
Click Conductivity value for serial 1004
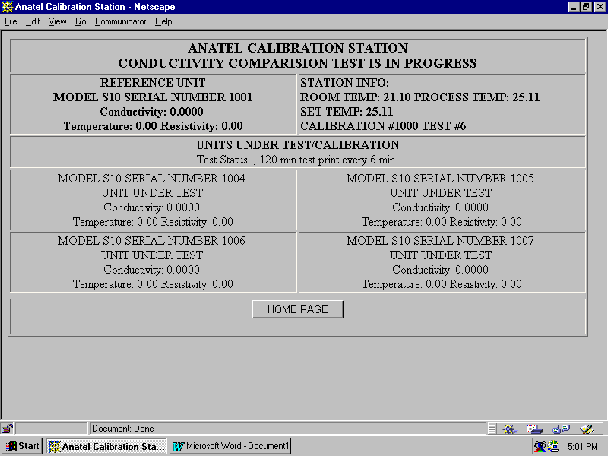click(152, 207)
